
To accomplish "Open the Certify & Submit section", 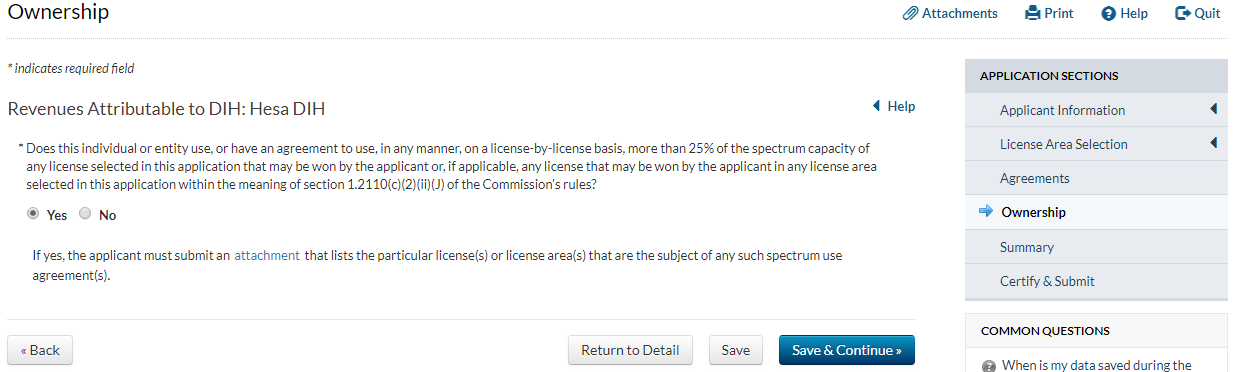I will click(x=1047, y=281).
